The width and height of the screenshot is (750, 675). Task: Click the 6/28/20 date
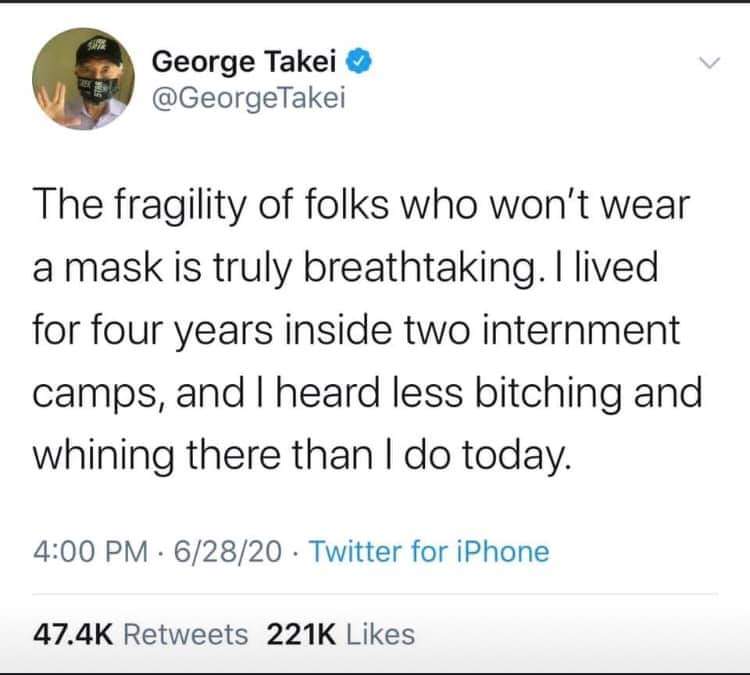[x=228, y=551]
